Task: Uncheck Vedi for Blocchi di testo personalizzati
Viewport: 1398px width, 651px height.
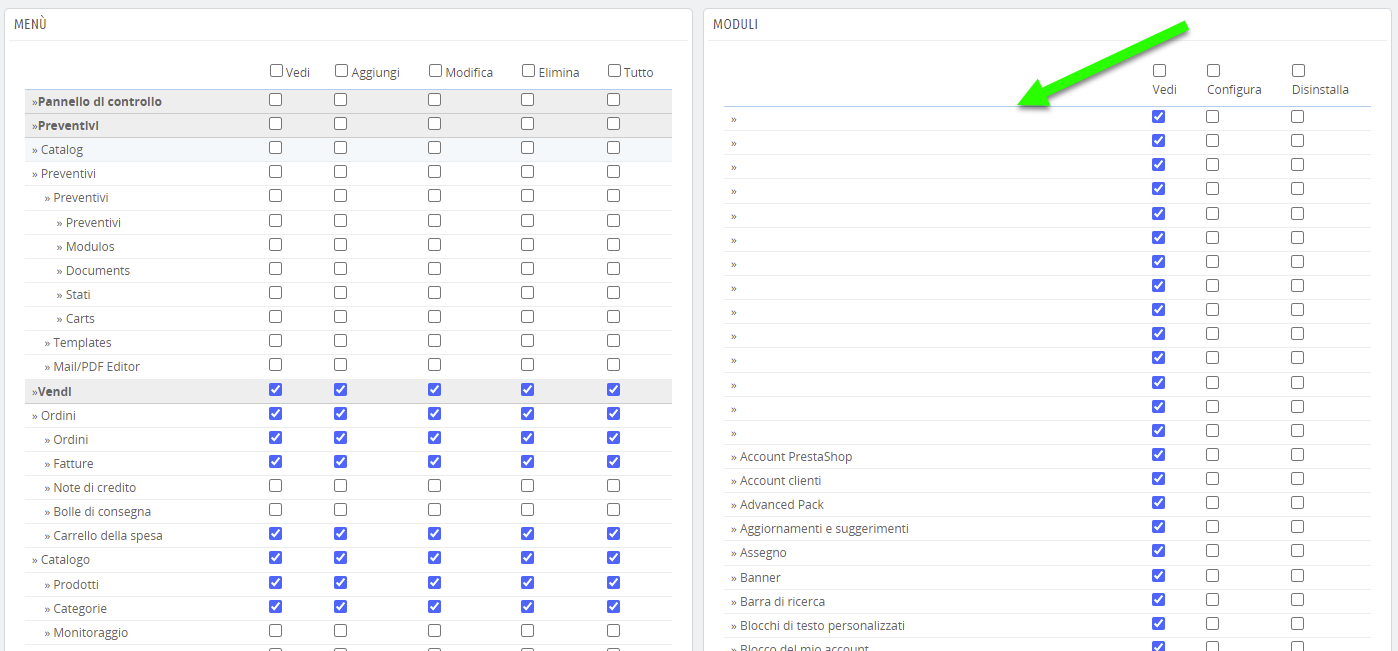Action: pos(1159,624)
